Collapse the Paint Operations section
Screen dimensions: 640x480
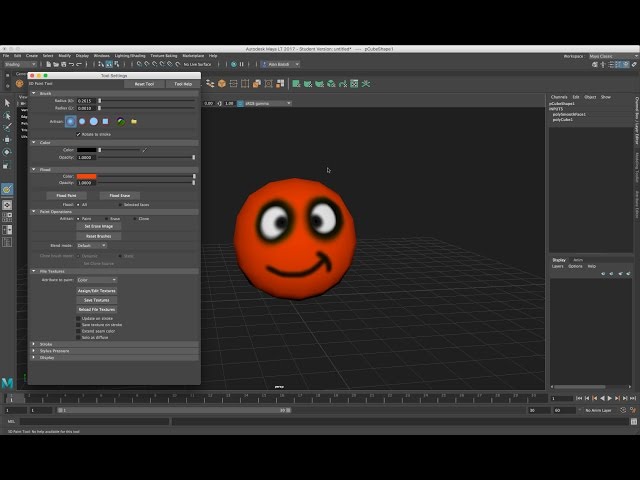tap(34, 212)
